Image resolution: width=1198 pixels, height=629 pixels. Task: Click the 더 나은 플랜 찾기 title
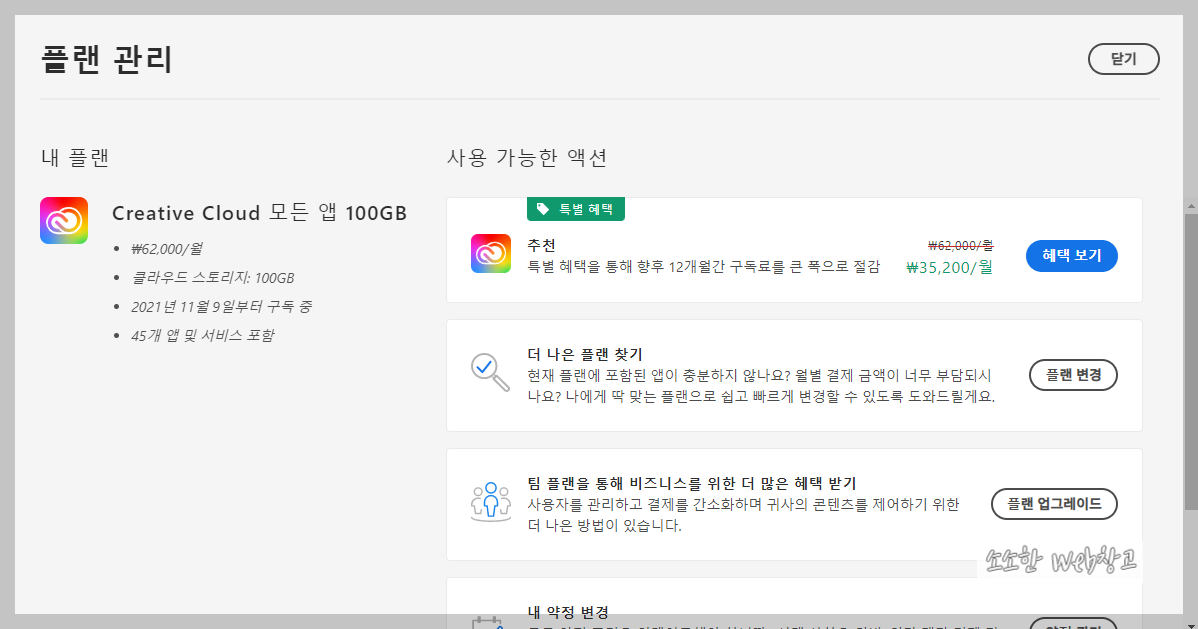coord(584,354)
